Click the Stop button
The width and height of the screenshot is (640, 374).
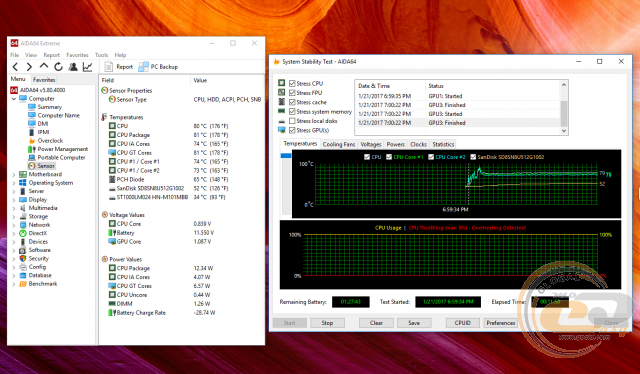327,323
